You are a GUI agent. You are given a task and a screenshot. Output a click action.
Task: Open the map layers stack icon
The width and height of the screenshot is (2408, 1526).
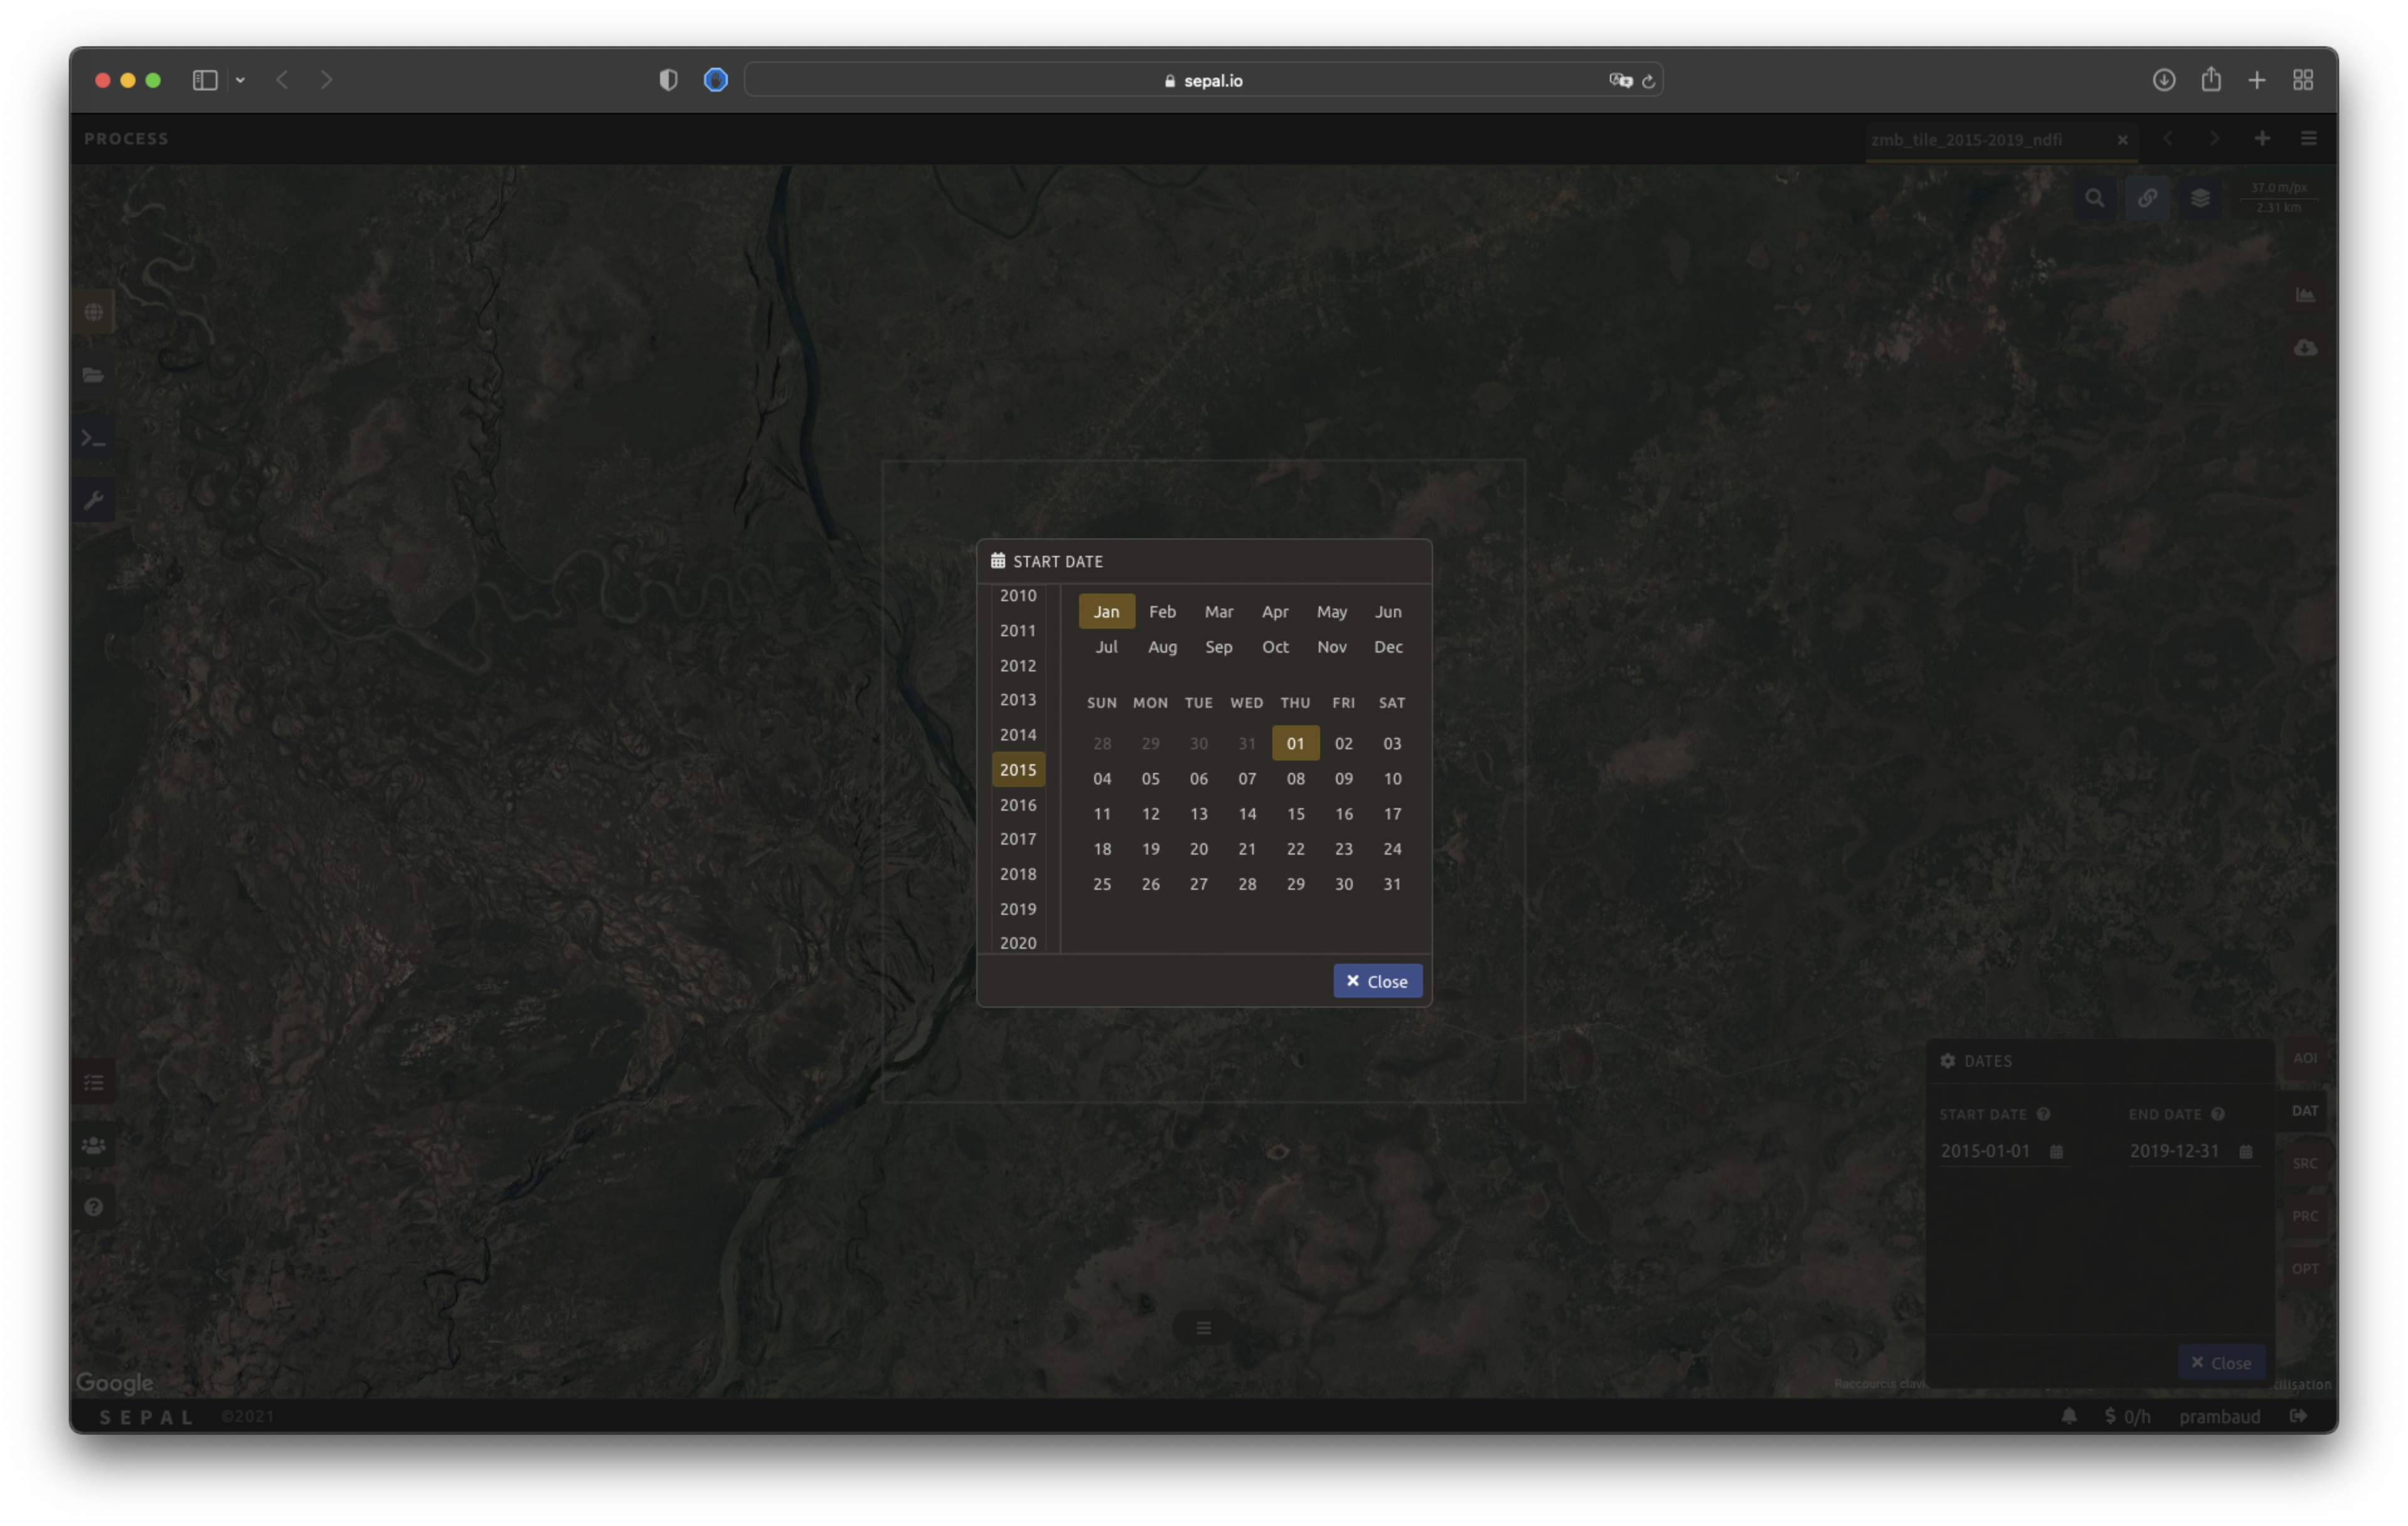[x=2200, y=198]
